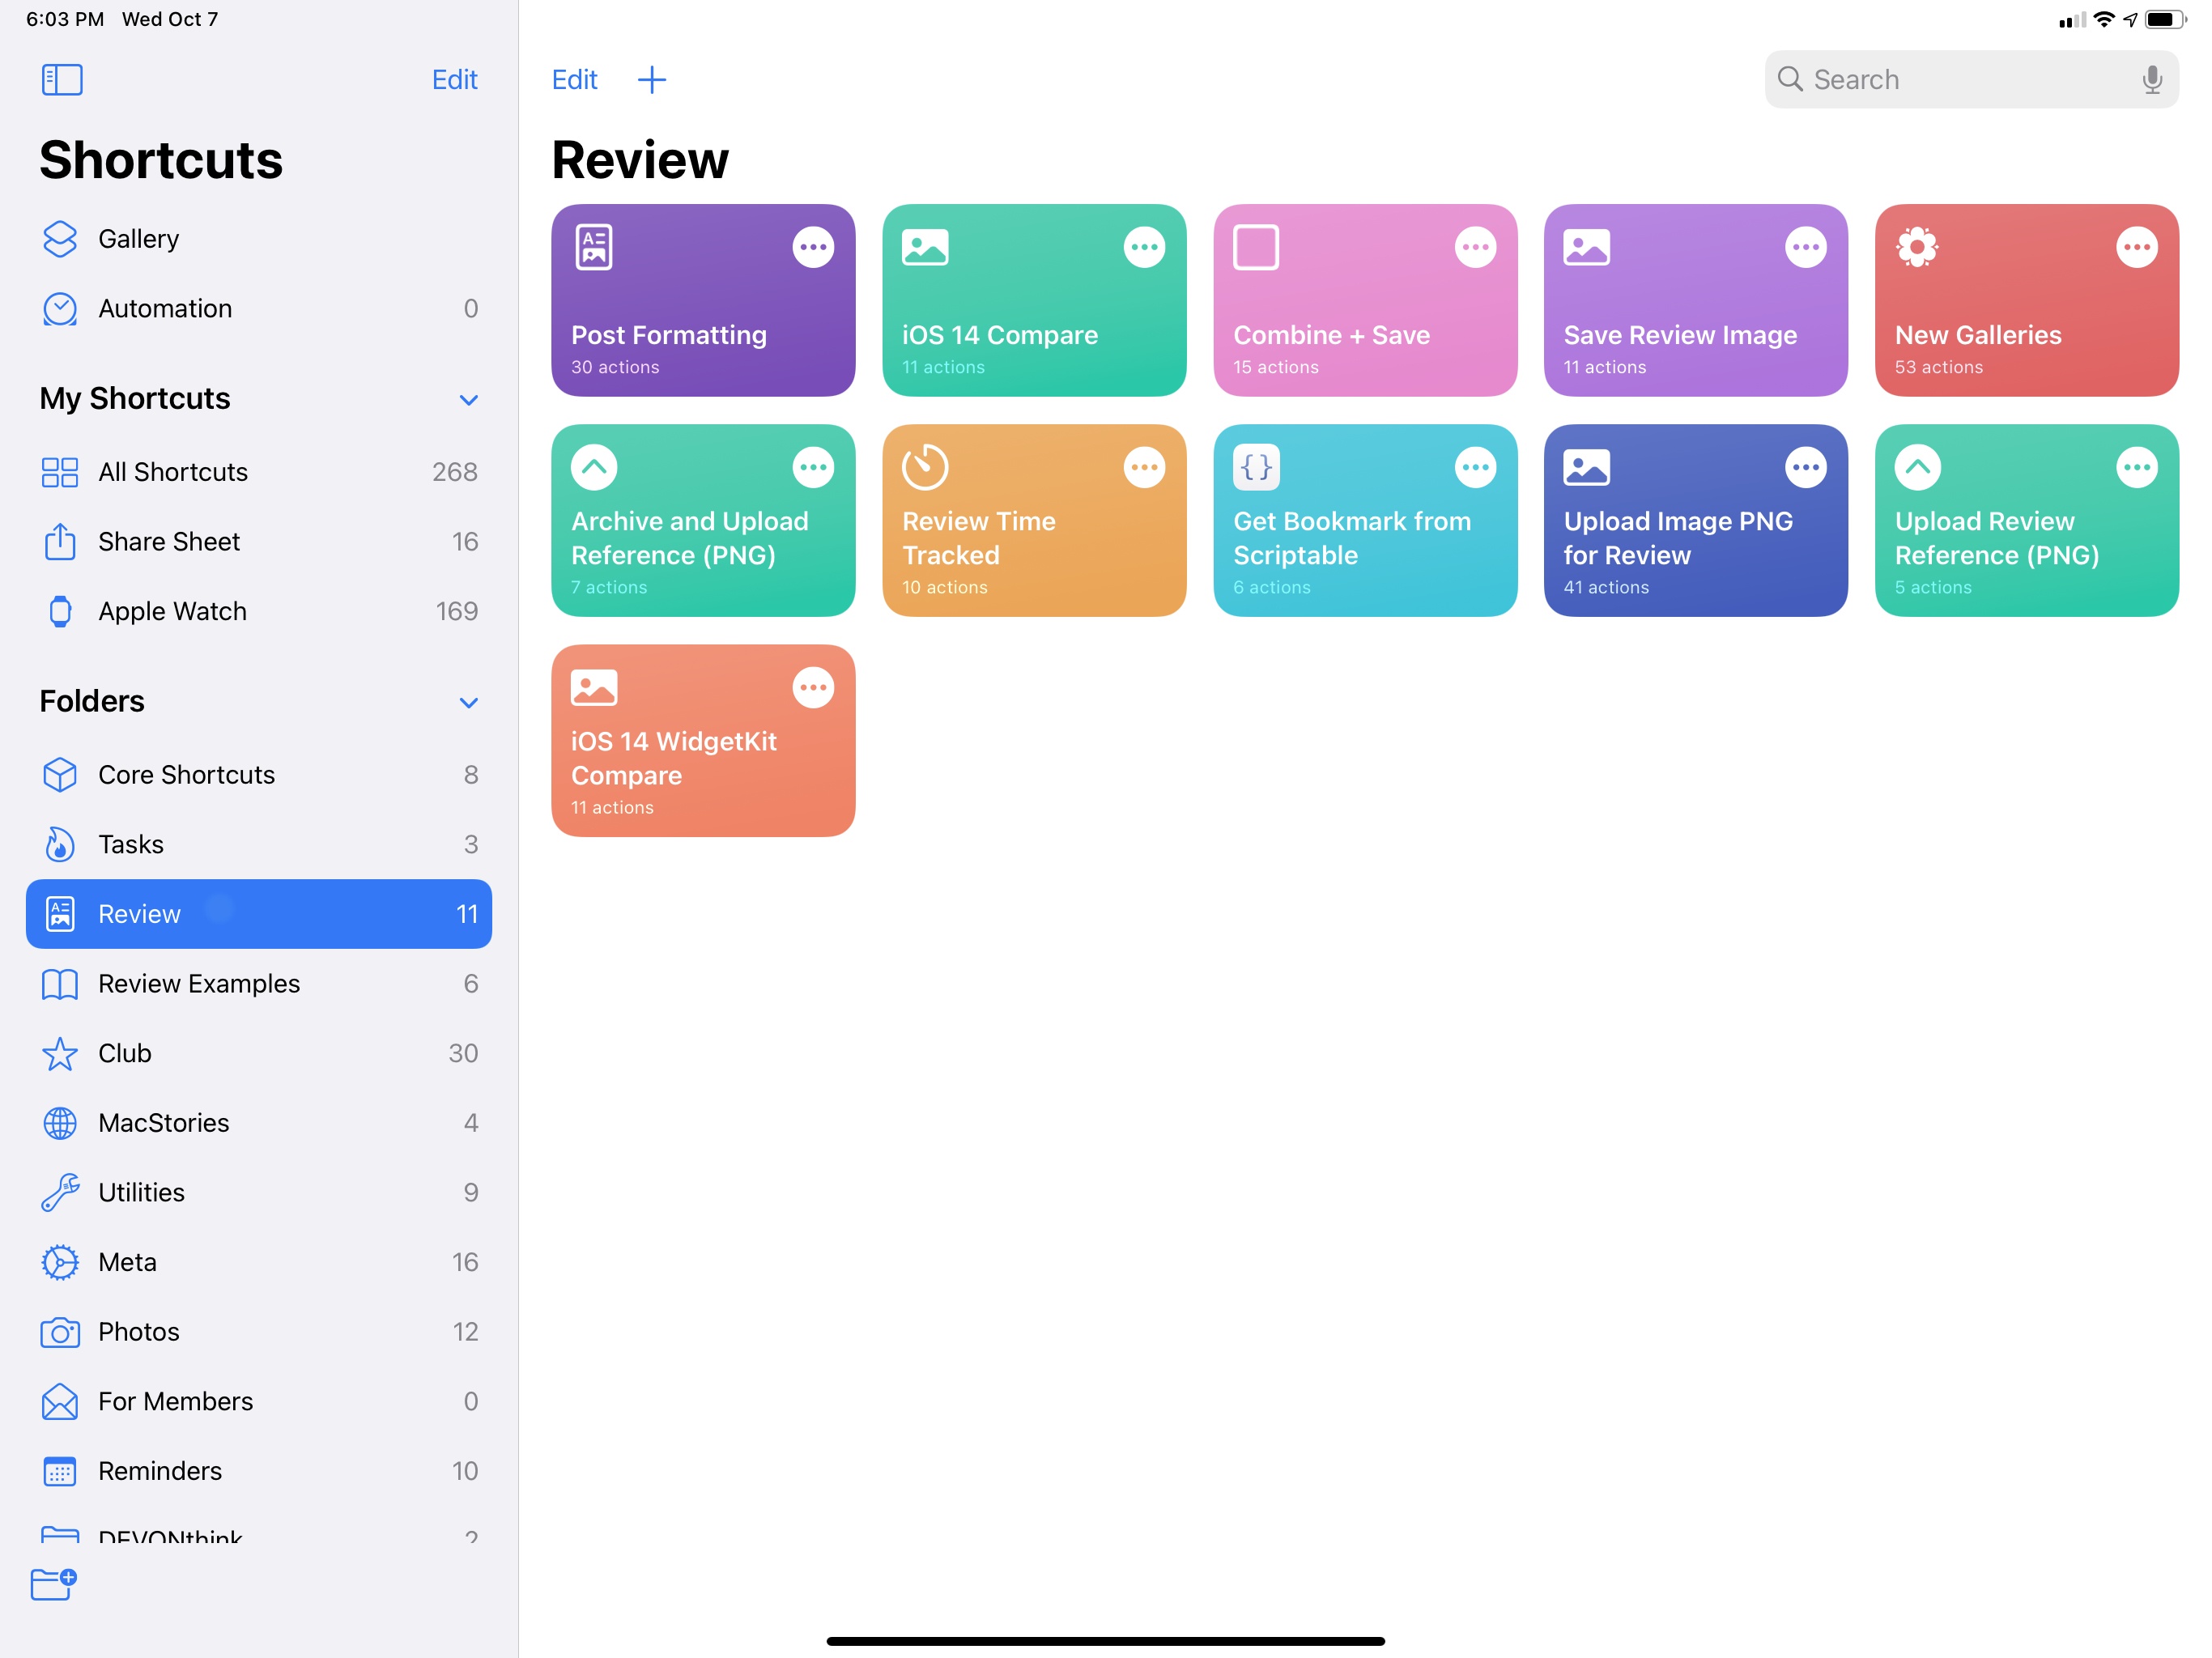Tap the Utilities wrench icon
Screen dimensions: 2212x1658
tap(60, 1192)
